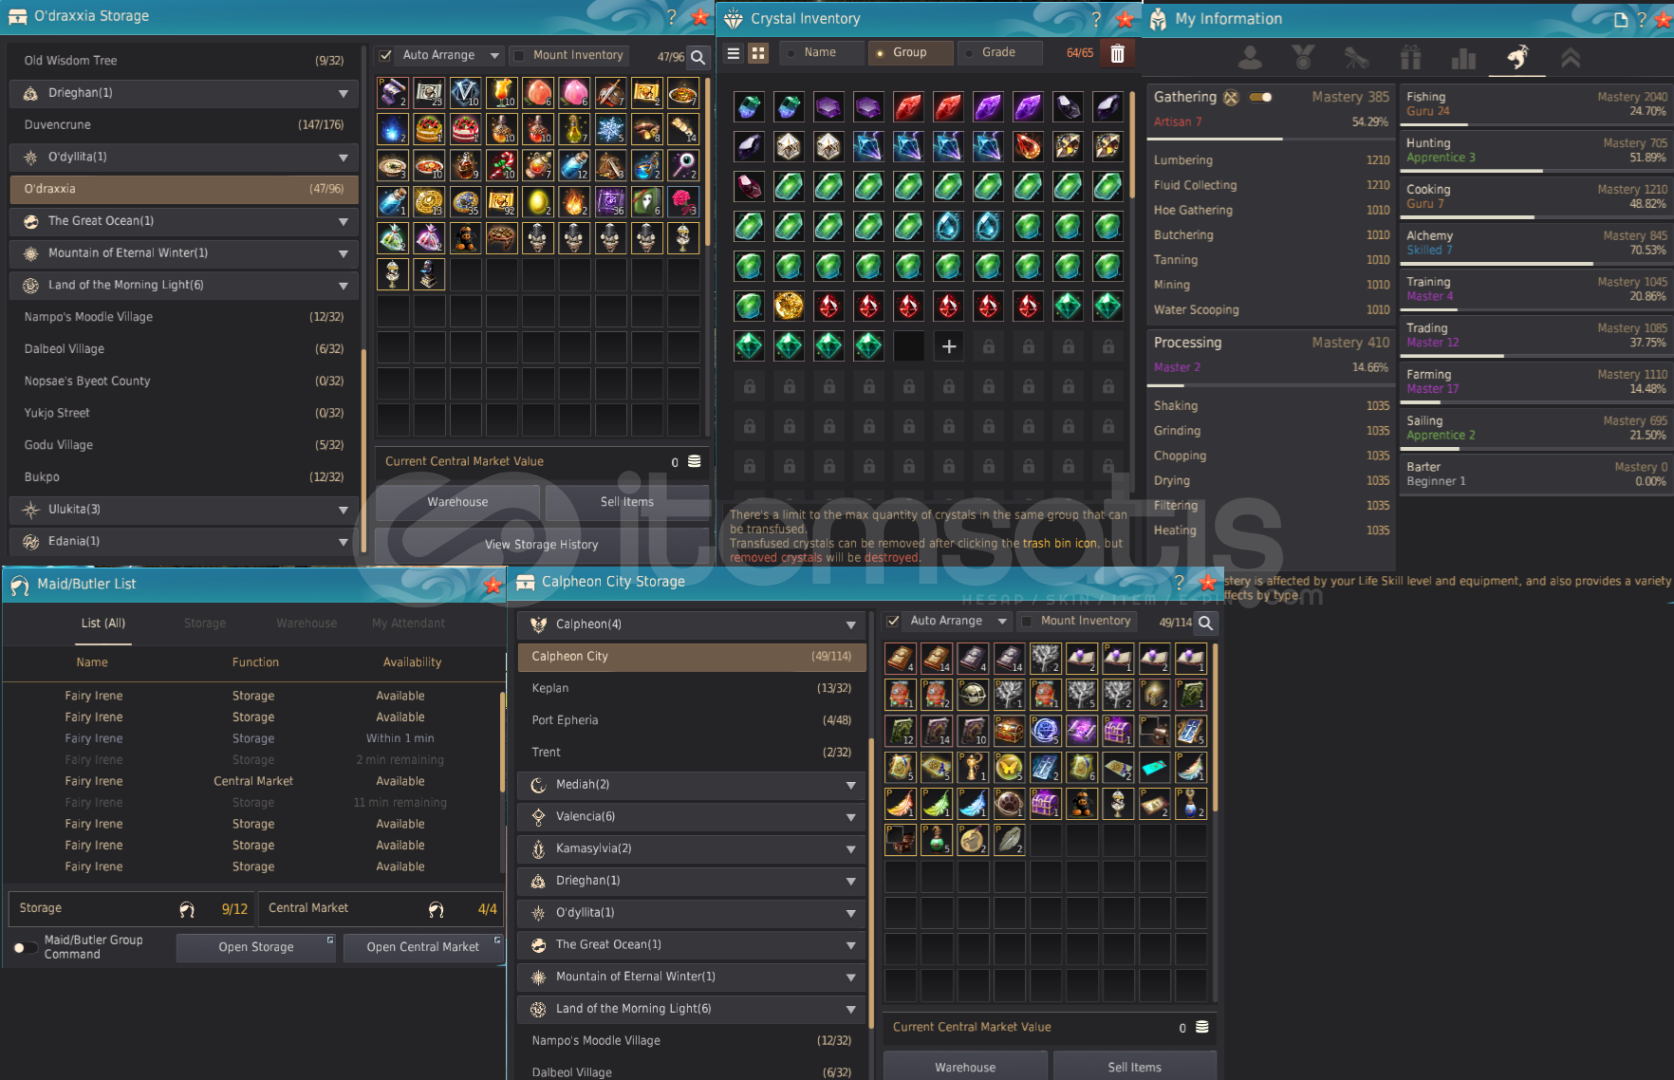Click the Open Central Market button
This screenshot has width=1674, height=1080.
coord(423,947)
